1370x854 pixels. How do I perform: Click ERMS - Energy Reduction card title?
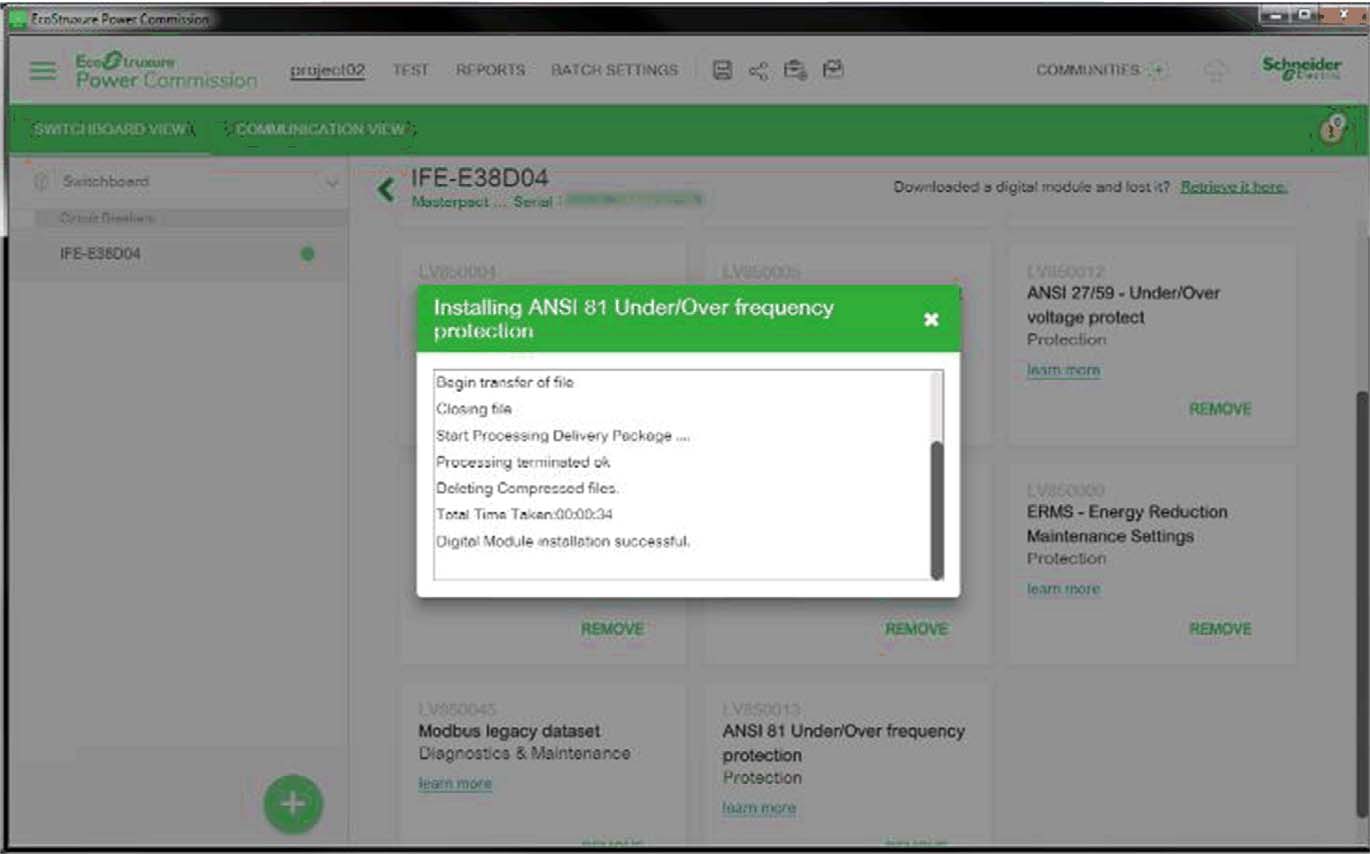pyautogui.click(x=1126, y=524)
